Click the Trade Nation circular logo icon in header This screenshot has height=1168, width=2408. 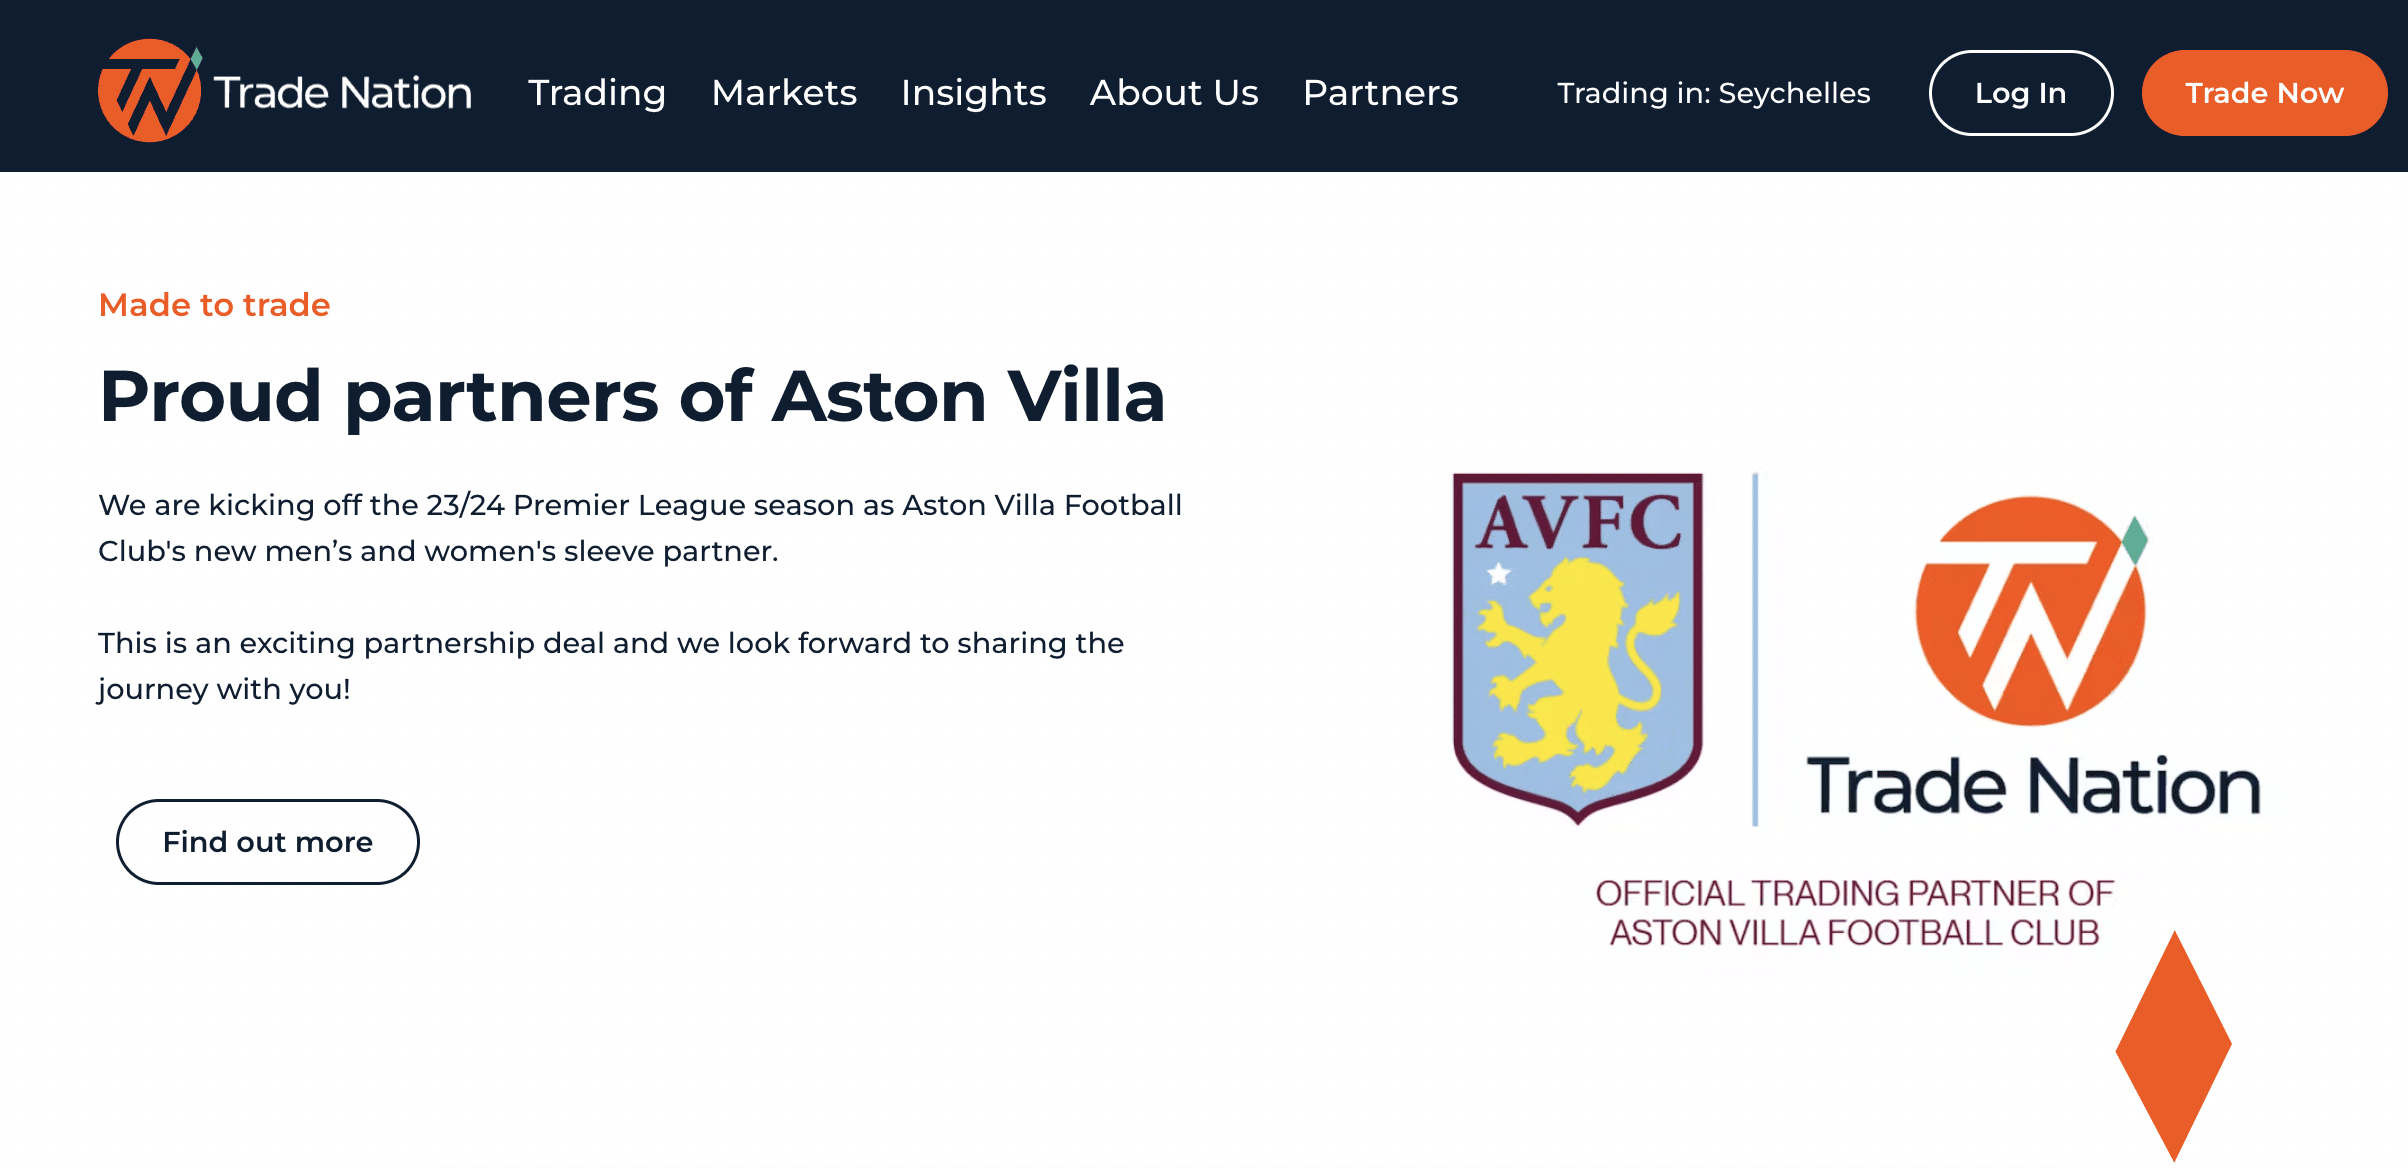pos(150,91)
